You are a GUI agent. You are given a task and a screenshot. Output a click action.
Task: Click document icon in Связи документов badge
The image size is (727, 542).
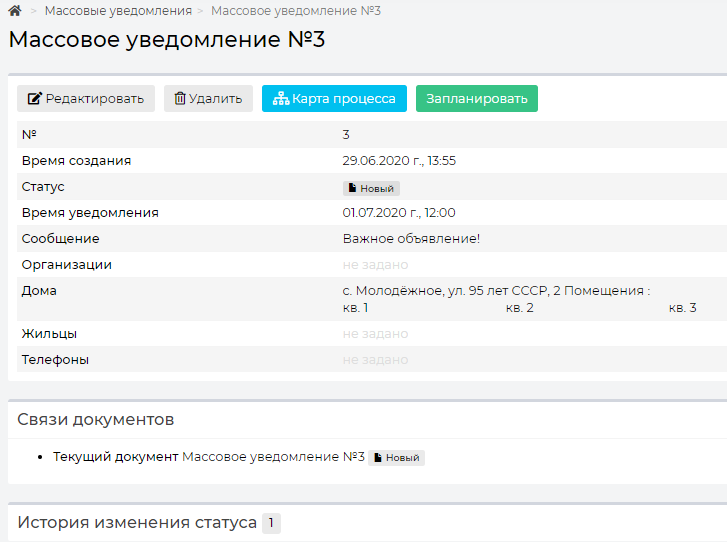coord(378,458)
